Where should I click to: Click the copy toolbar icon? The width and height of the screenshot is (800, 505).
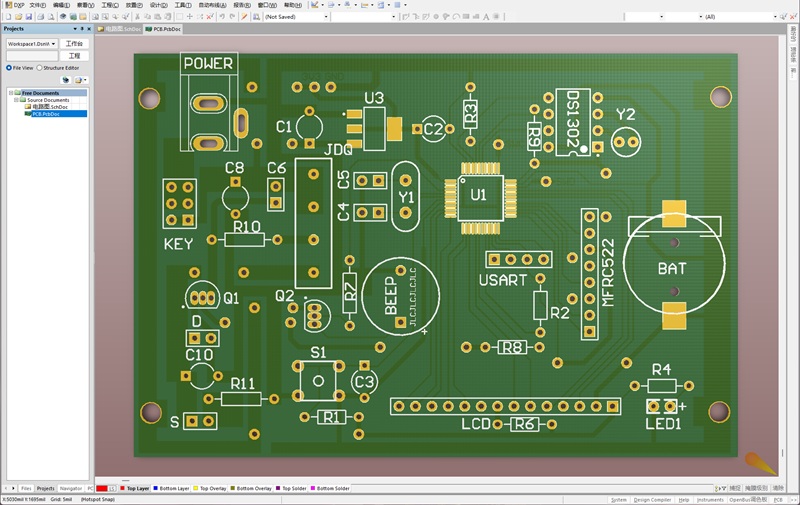[147, 17]
